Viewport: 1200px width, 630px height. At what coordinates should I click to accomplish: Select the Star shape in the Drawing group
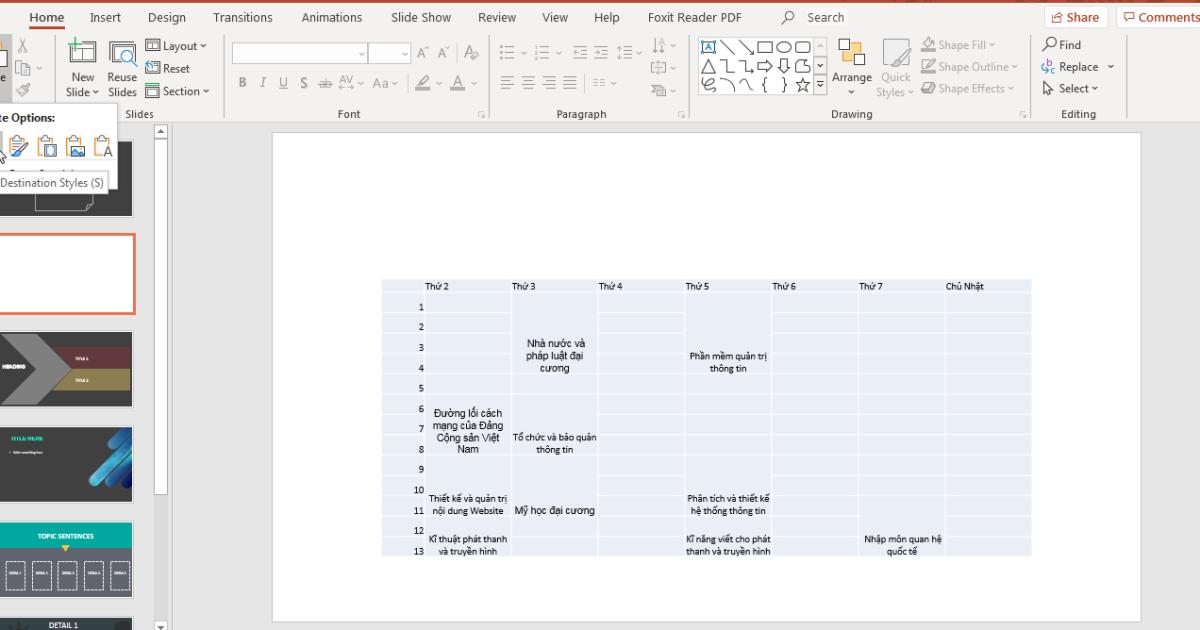point(802,85)
